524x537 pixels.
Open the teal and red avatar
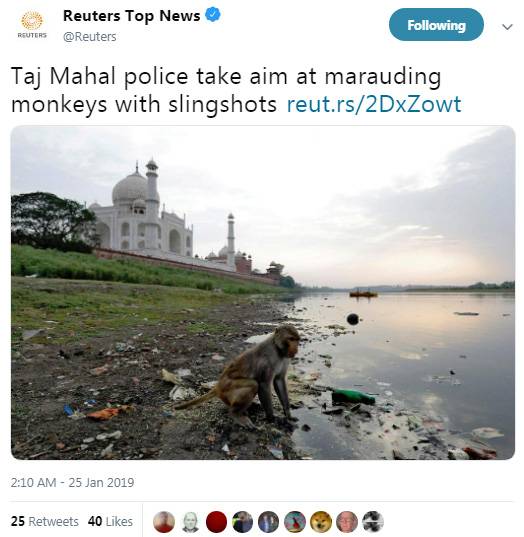tap(295, 522)
